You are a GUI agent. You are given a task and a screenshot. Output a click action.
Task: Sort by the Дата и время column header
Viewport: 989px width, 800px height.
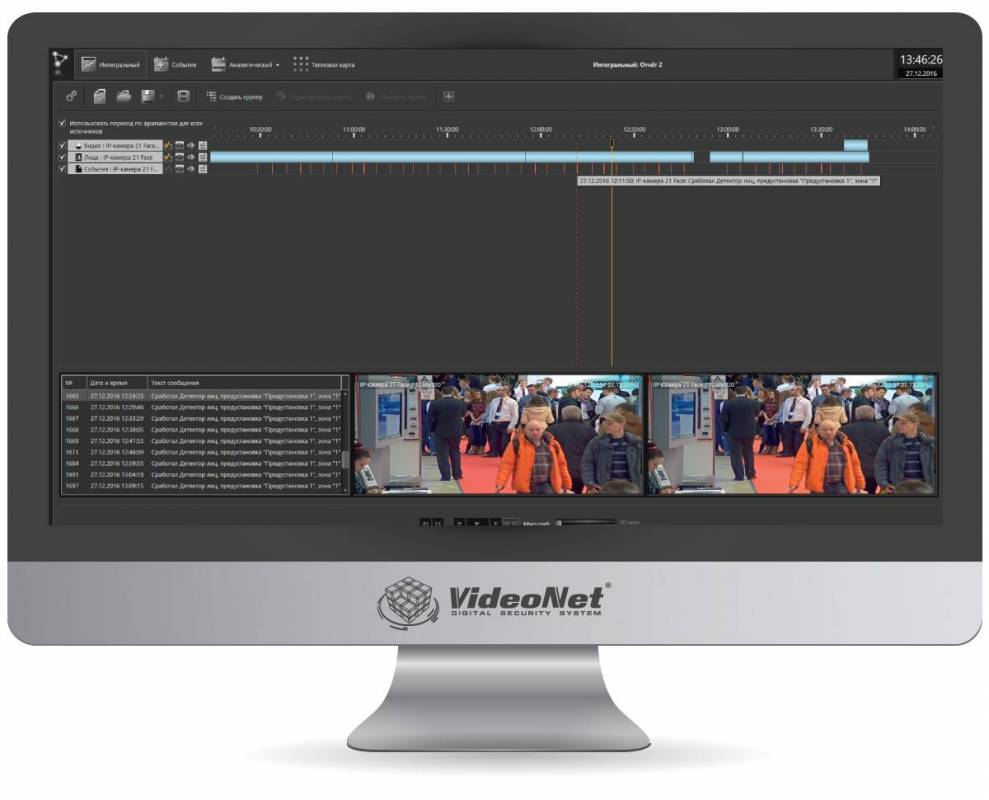tap(117, 382)
